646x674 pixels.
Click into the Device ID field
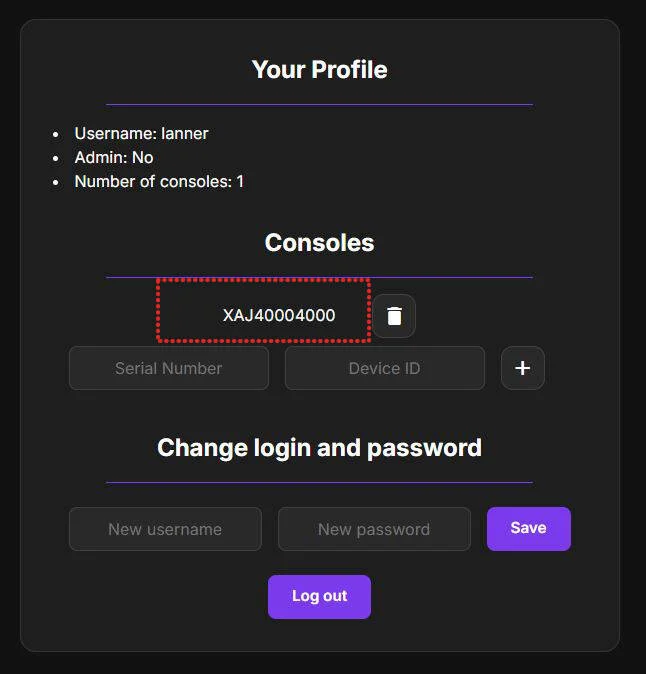pyautogui.click(x=384, y=368)
